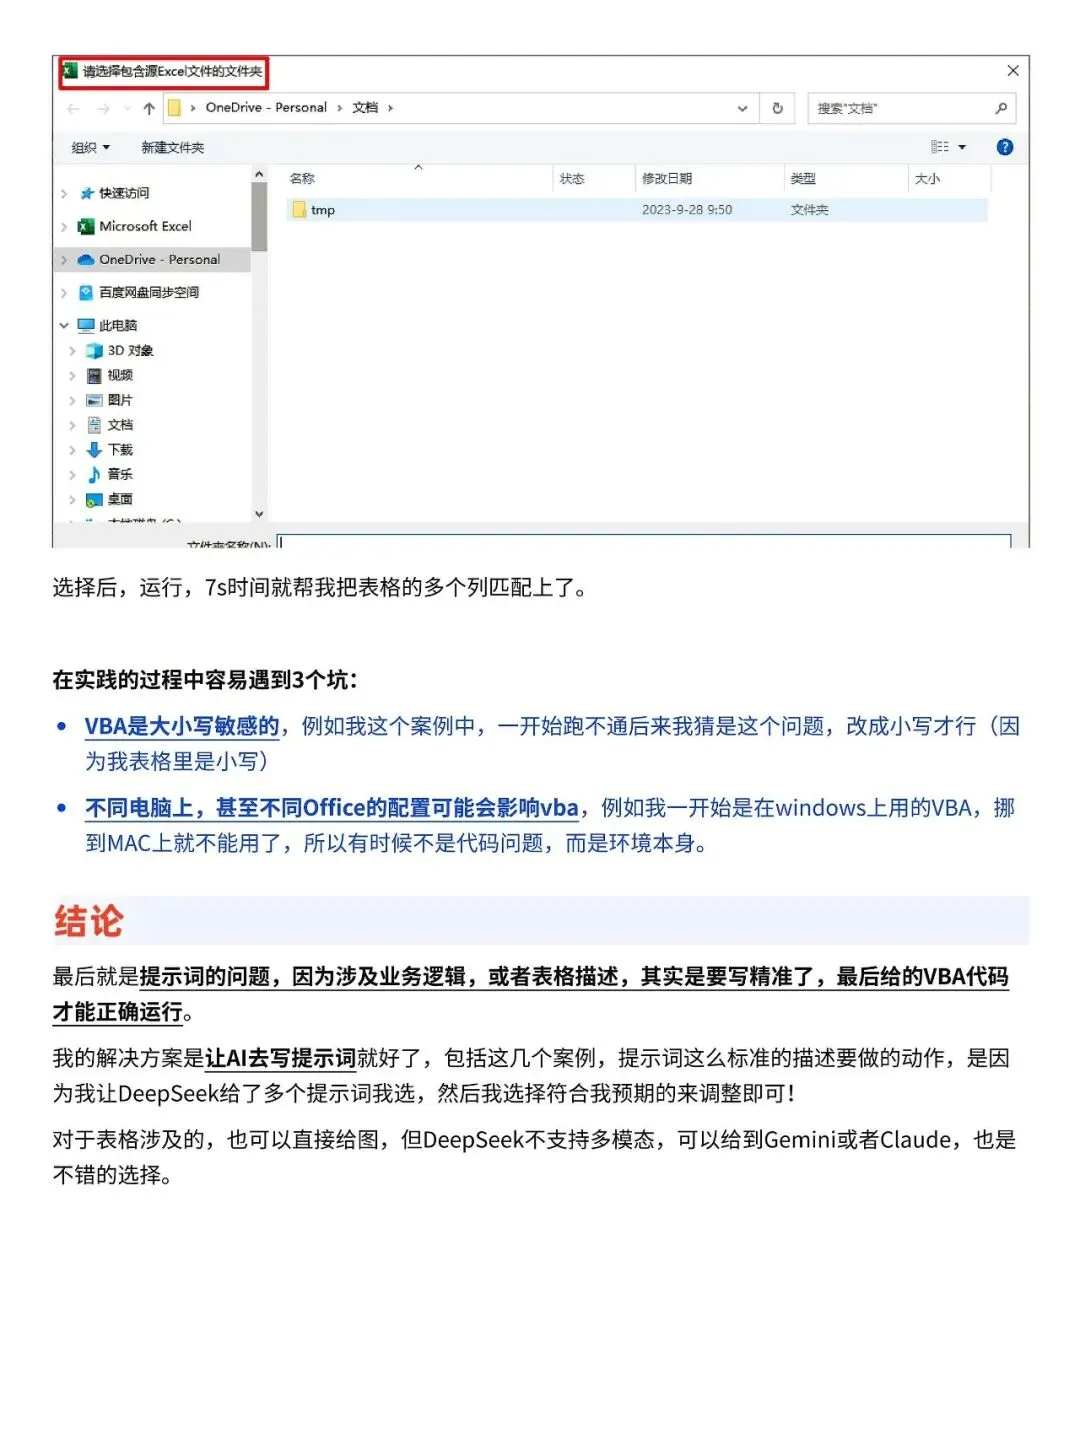1080x1439 pixels.
Task: Open 文档 folder in tree
Action: click(120, 425)
